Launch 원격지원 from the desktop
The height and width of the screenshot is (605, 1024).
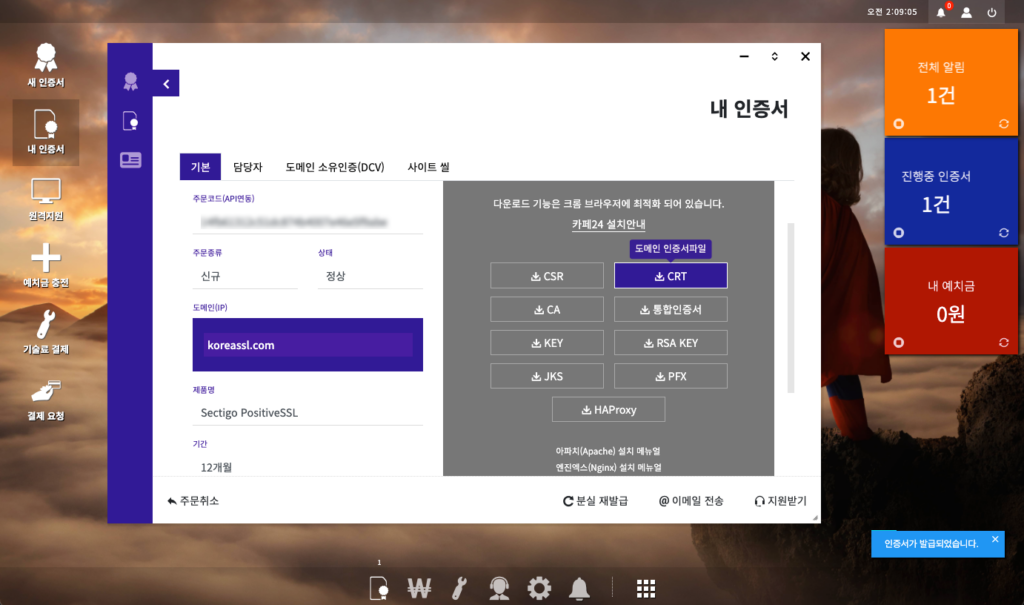[46, 199]
